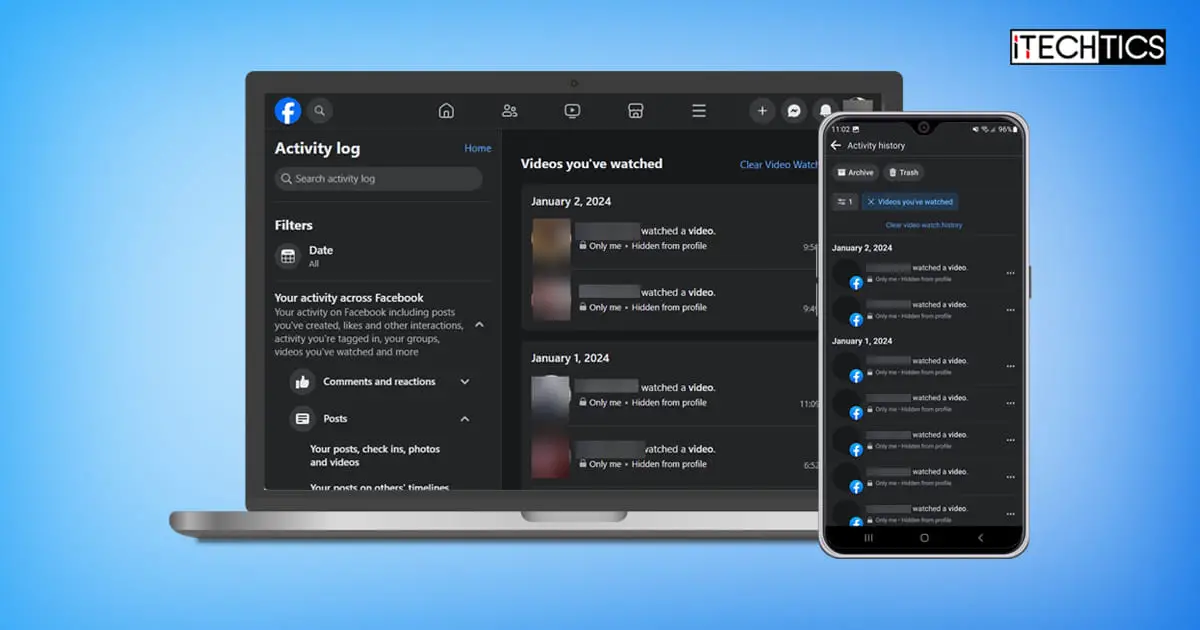Viewport: 1200px width, 630px height.
Task: Click the Home link beside Activity log
Action: point(478,148)
